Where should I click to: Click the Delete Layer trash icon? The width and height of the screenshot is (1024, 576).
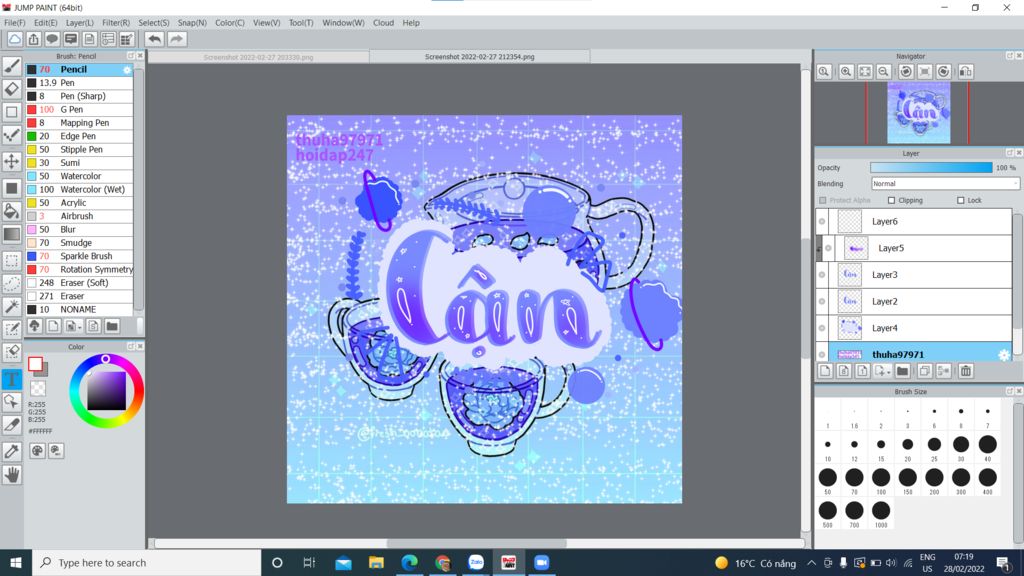(x=966, y=371)
